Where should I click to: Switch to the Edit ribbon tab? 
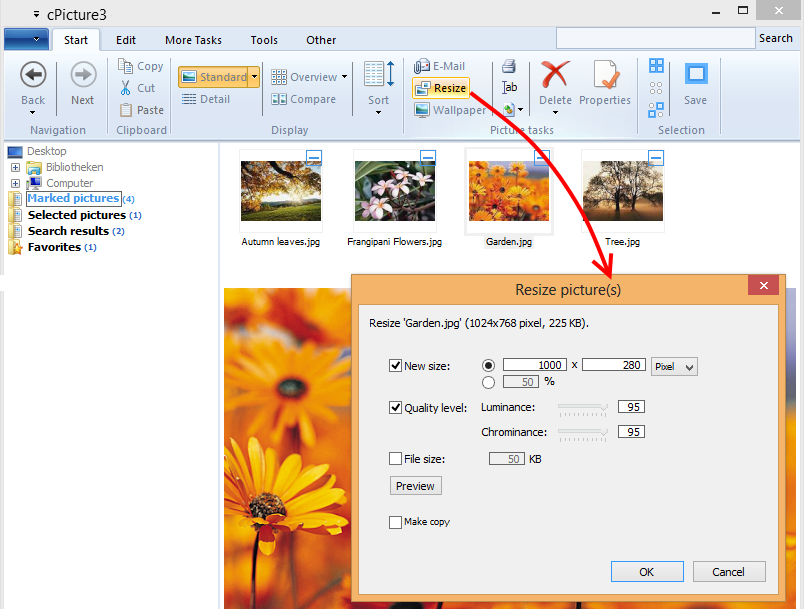[126, 40]
